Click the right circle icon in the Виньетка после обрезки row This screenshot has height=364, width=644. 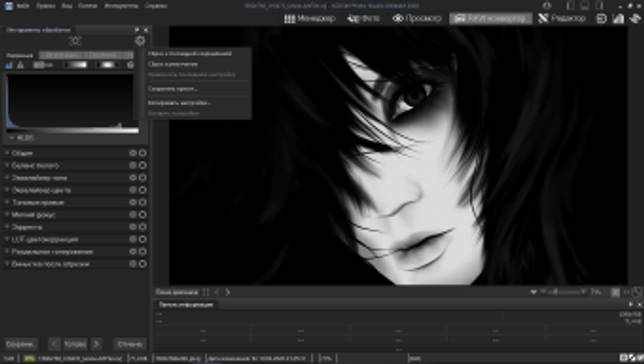143,264
